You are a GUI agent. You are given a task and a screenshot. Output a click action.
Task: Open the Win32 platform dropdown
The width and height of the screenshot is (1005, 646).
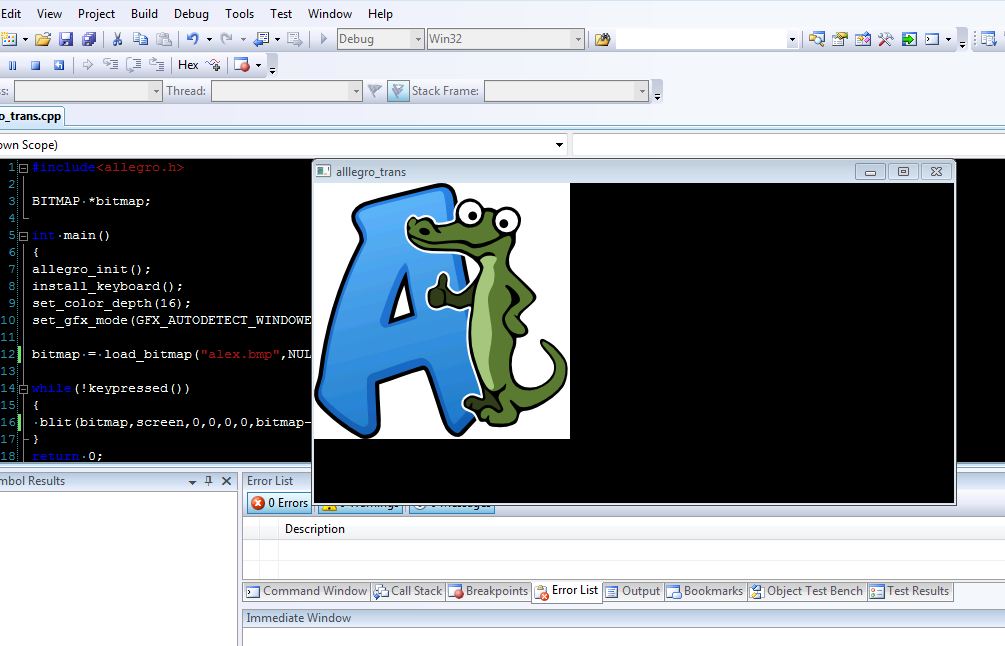578,38
